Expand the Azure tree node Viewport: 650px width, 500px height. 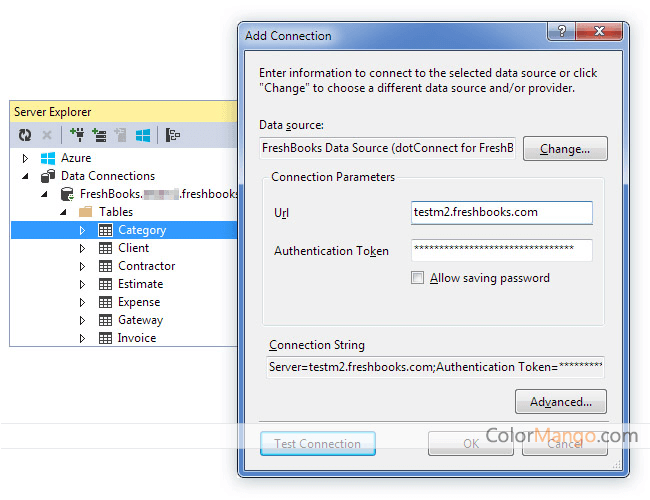click(25, 158)
